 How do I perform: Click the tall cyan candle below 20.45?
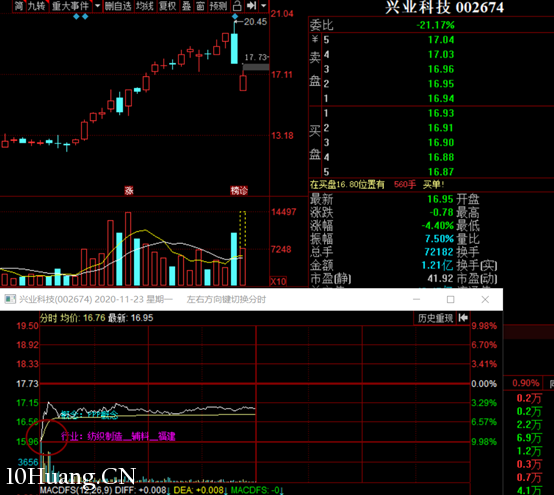(x=234, y=48)
